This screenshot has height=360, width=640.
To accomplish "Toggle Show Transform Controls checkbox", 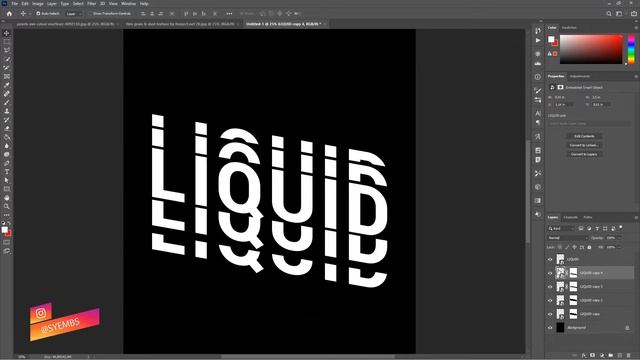I will click(x=90, y=13).
